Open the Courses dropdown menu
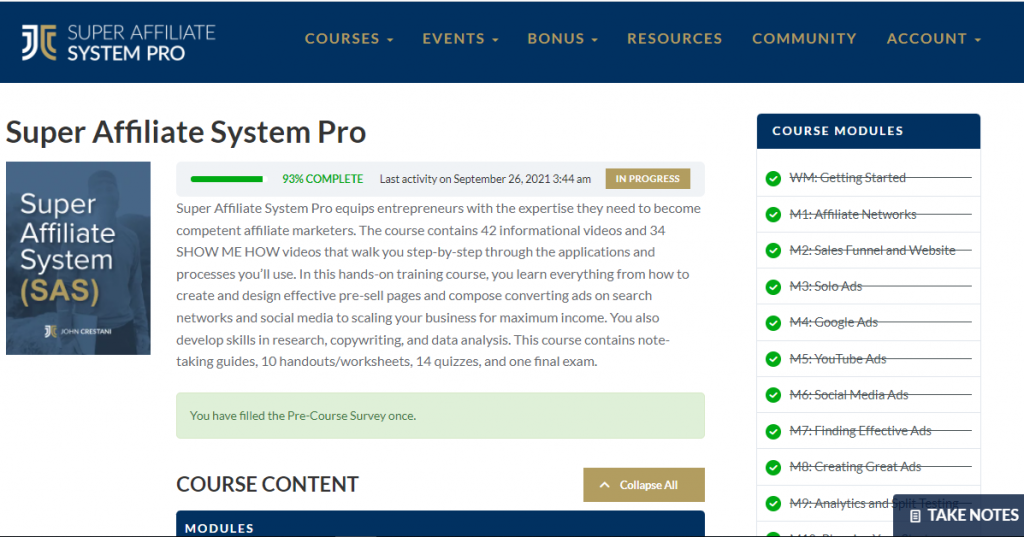The height and width of the screenshot is (537, 1024). [x=349, y=39]
